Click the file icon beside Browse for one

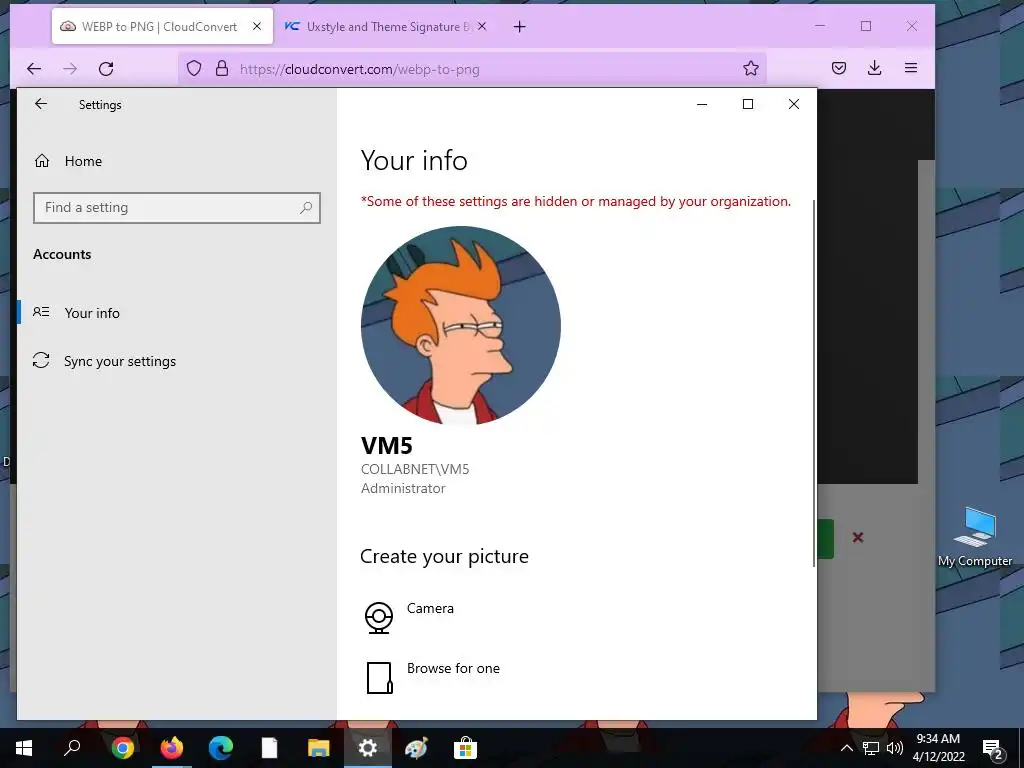[x=379, y=678]
